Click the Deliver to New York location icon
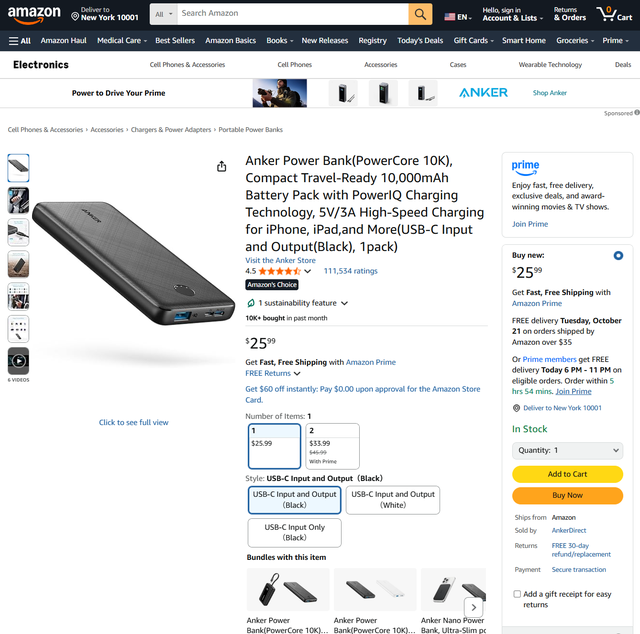 coord(75,17)
